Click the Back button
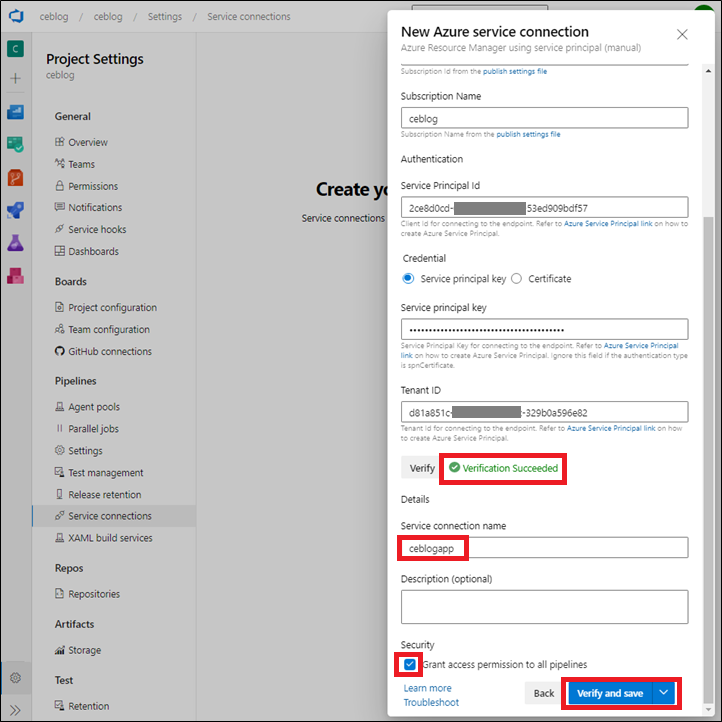This screenshot has width=722, height=722. [x=544, y=693]
